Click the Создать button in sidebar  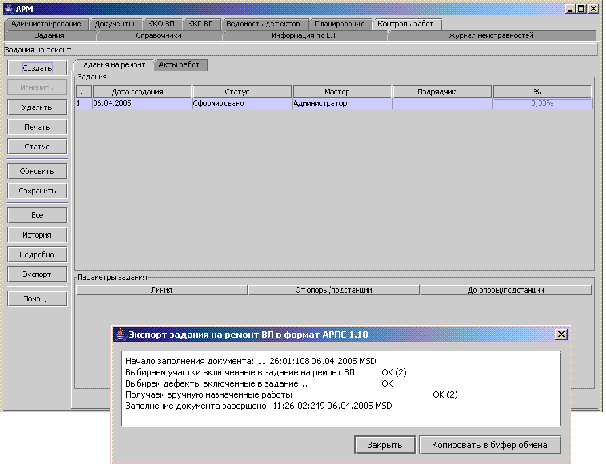tap(37, 68)
